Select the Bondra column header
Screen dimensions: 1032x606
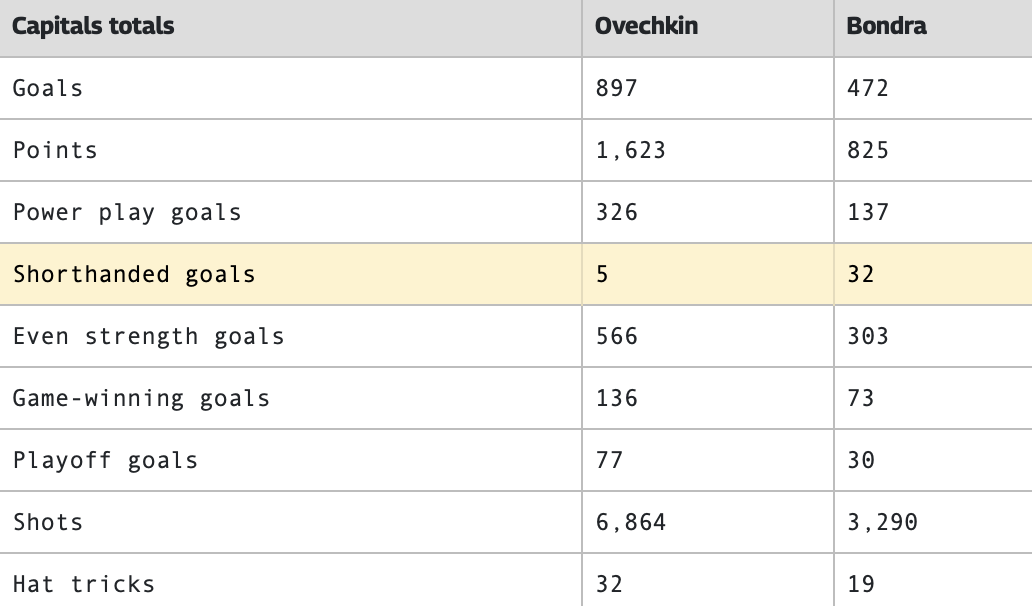(886, 26)
